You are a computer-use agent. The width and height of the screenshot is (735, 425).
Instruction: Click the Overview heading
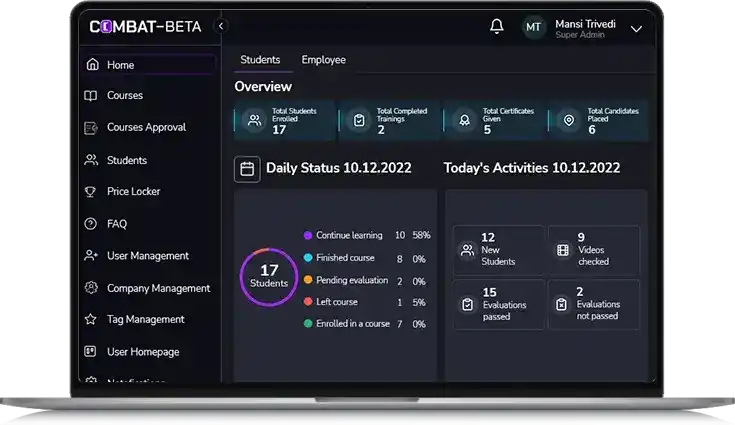click(263, 87)
